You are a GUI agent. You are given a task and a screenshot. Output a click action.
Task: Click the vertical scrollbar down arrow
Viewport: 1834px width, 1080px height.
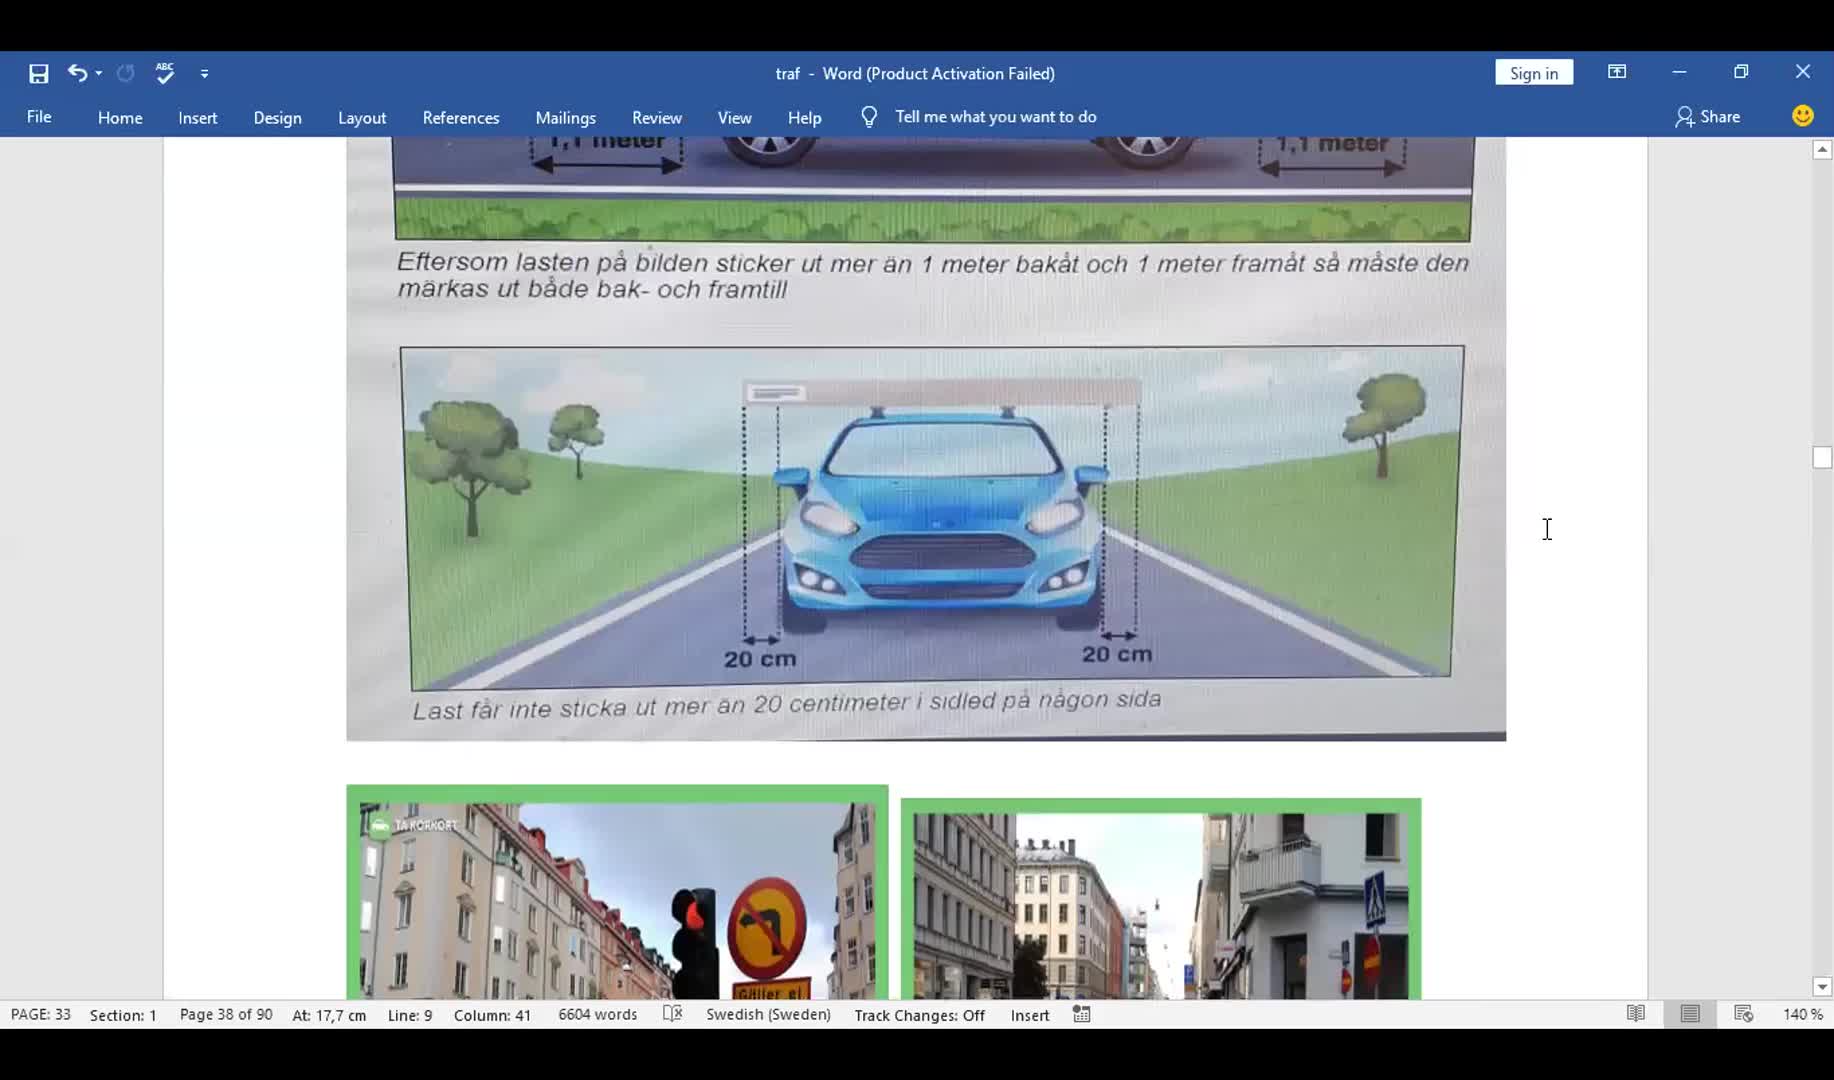click(1821, 987)
